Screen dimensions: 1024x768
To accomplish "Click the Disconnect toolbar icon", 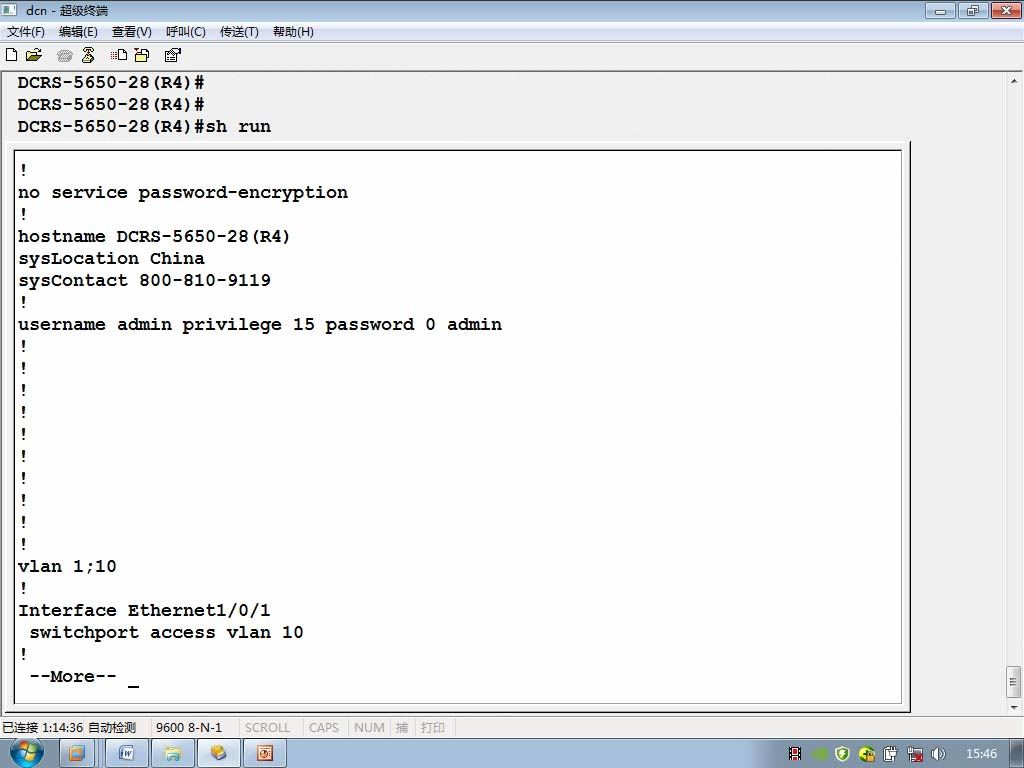I will (88, 55).
